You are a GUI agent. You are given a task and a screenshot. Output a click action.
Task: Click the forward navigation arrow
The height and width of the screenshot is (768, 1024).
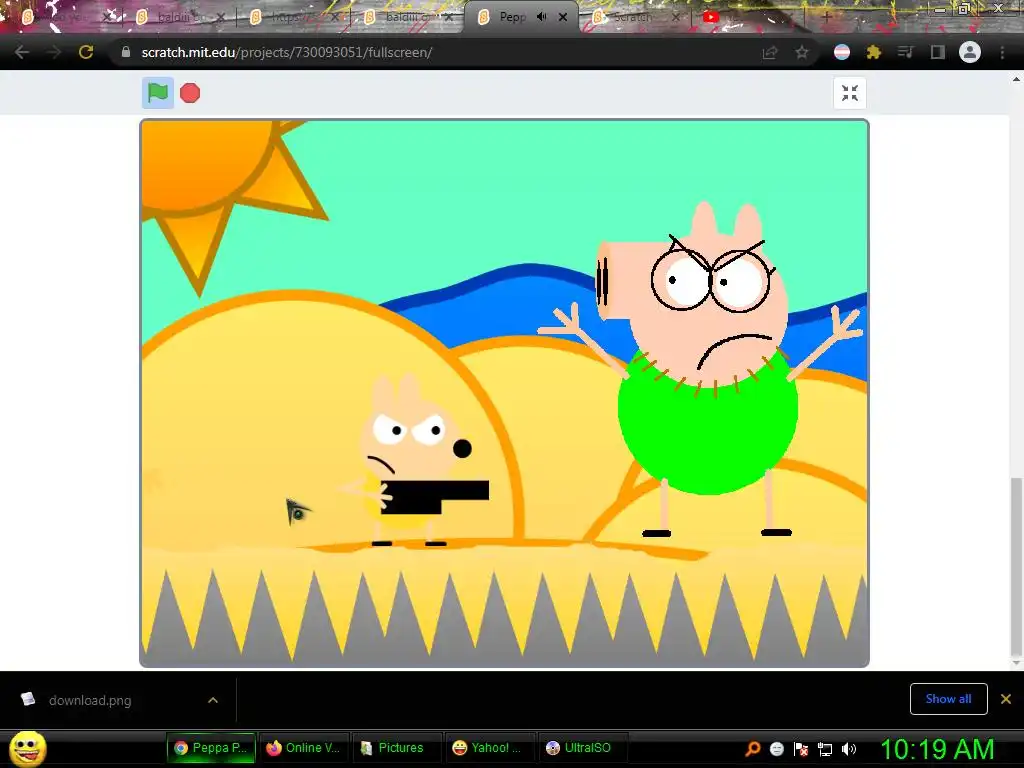point(54,52)
